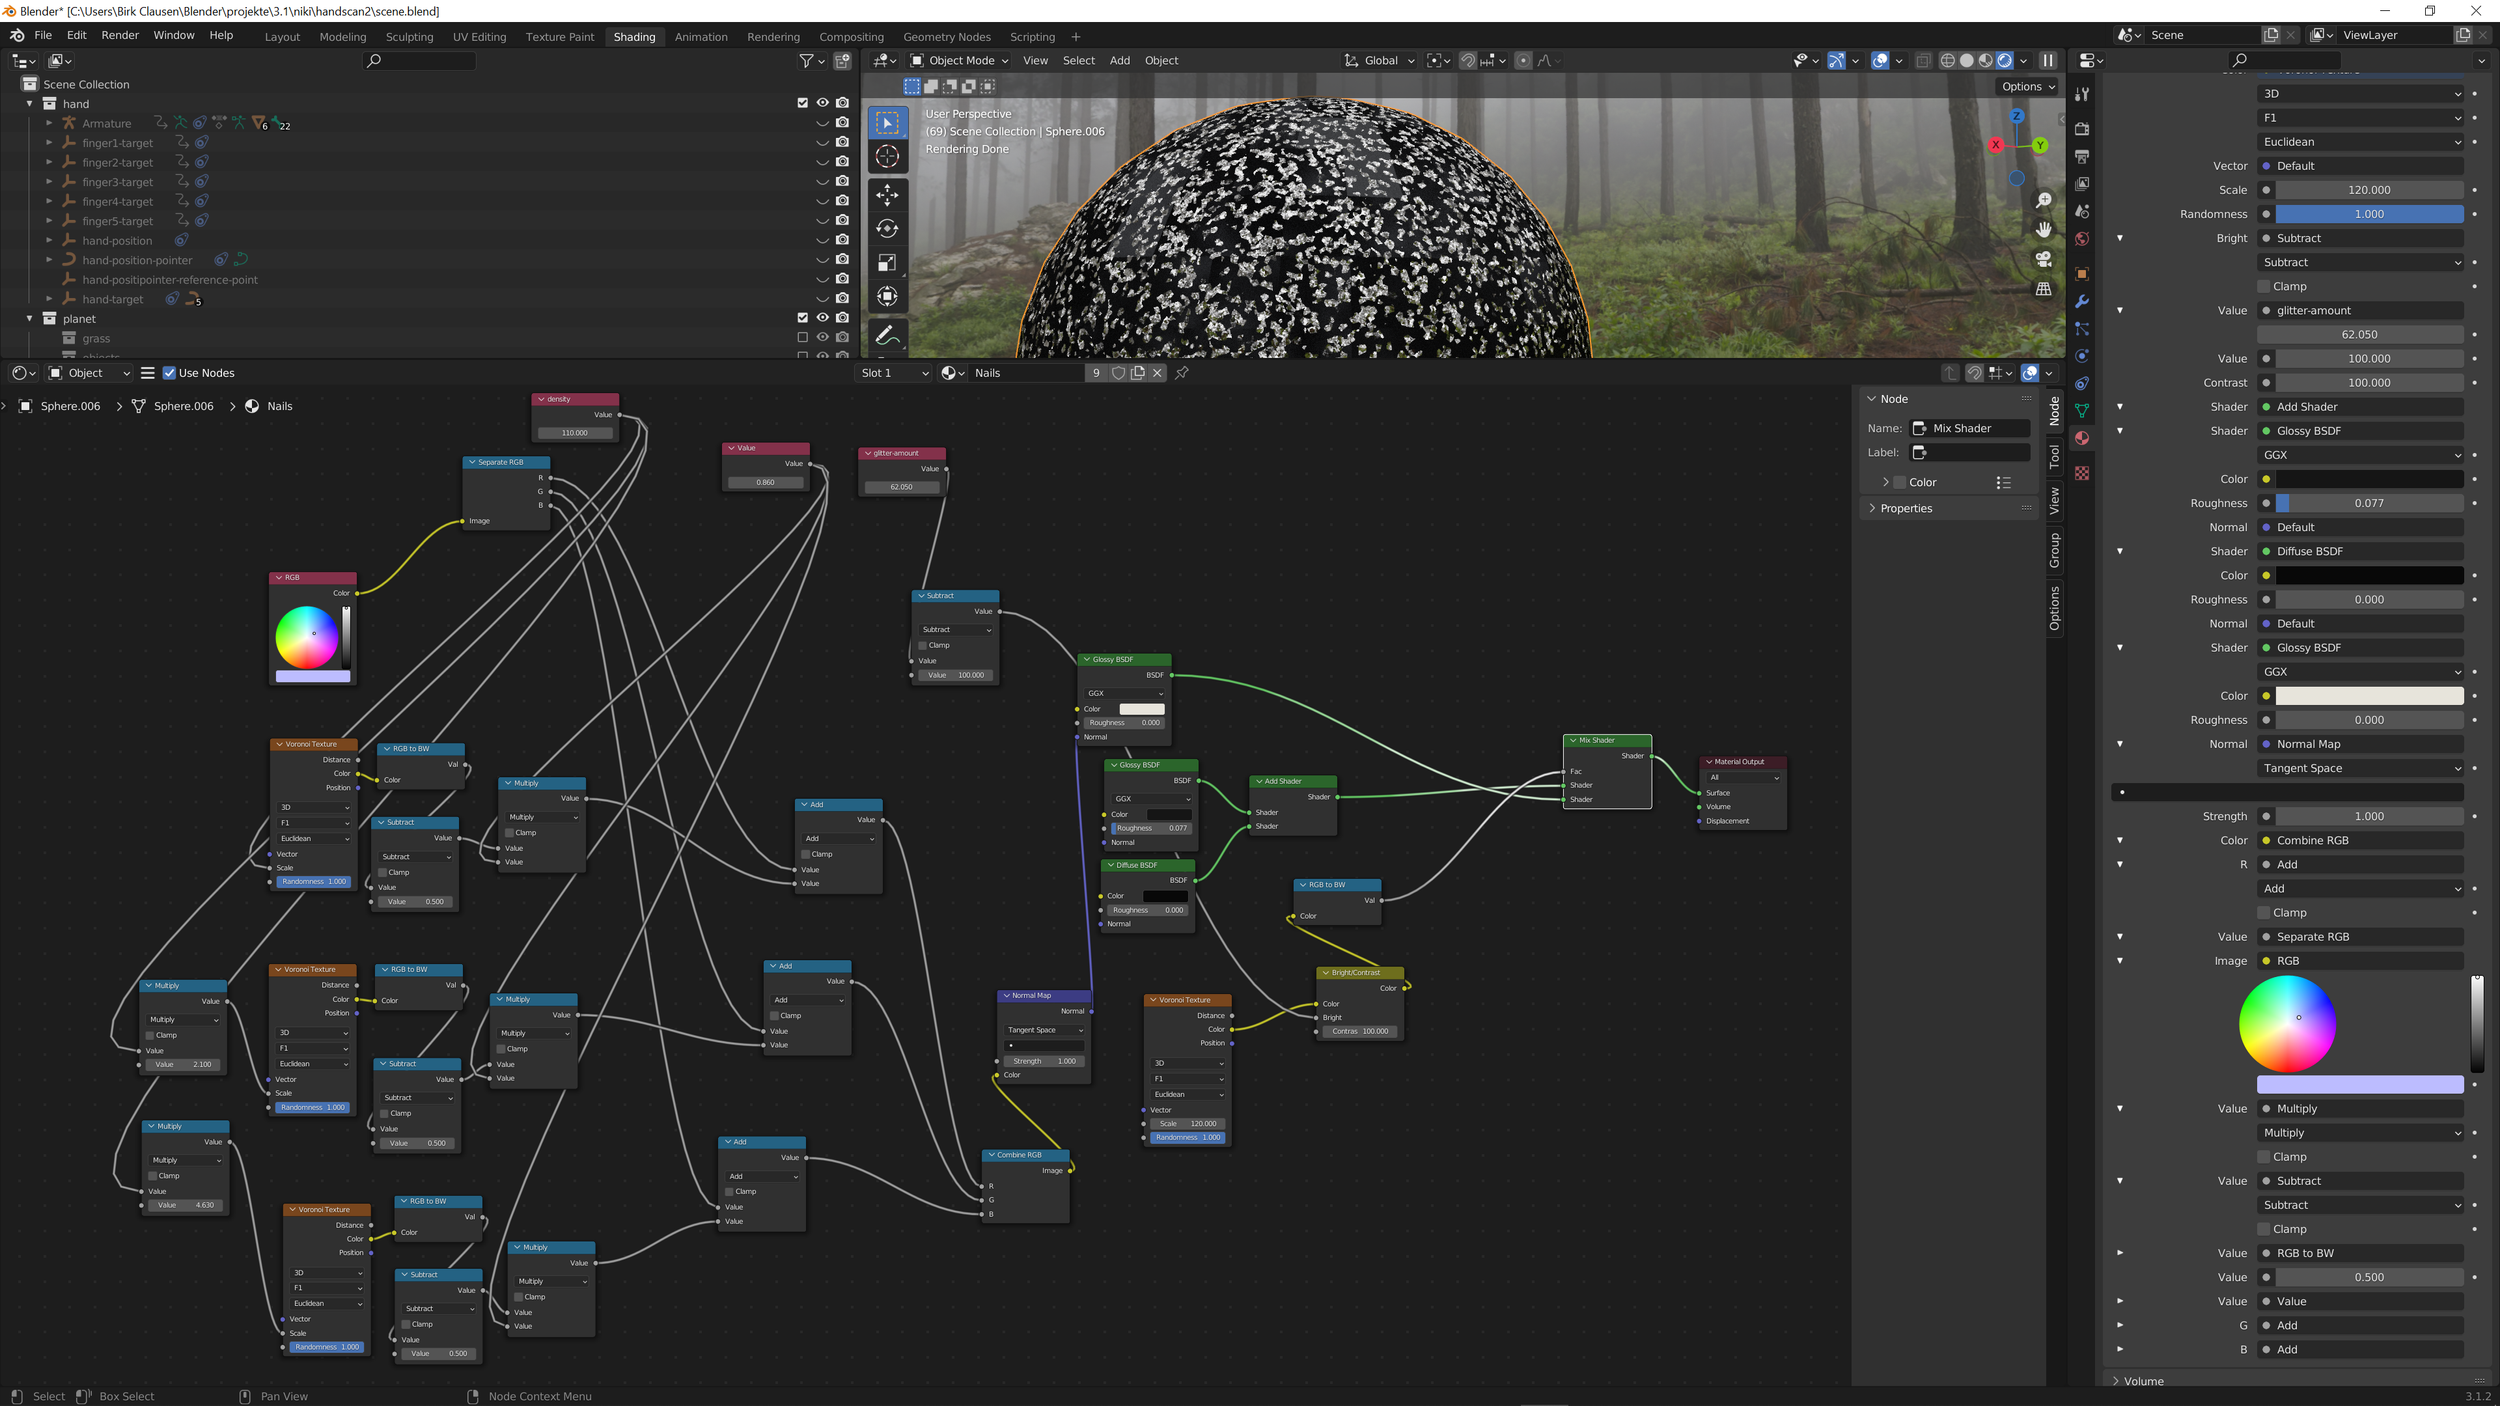The width and height of the screenshot is (2500, 1406).
Task: Expand the Properties panel in node sidebar
Action: pos(1906,509)
